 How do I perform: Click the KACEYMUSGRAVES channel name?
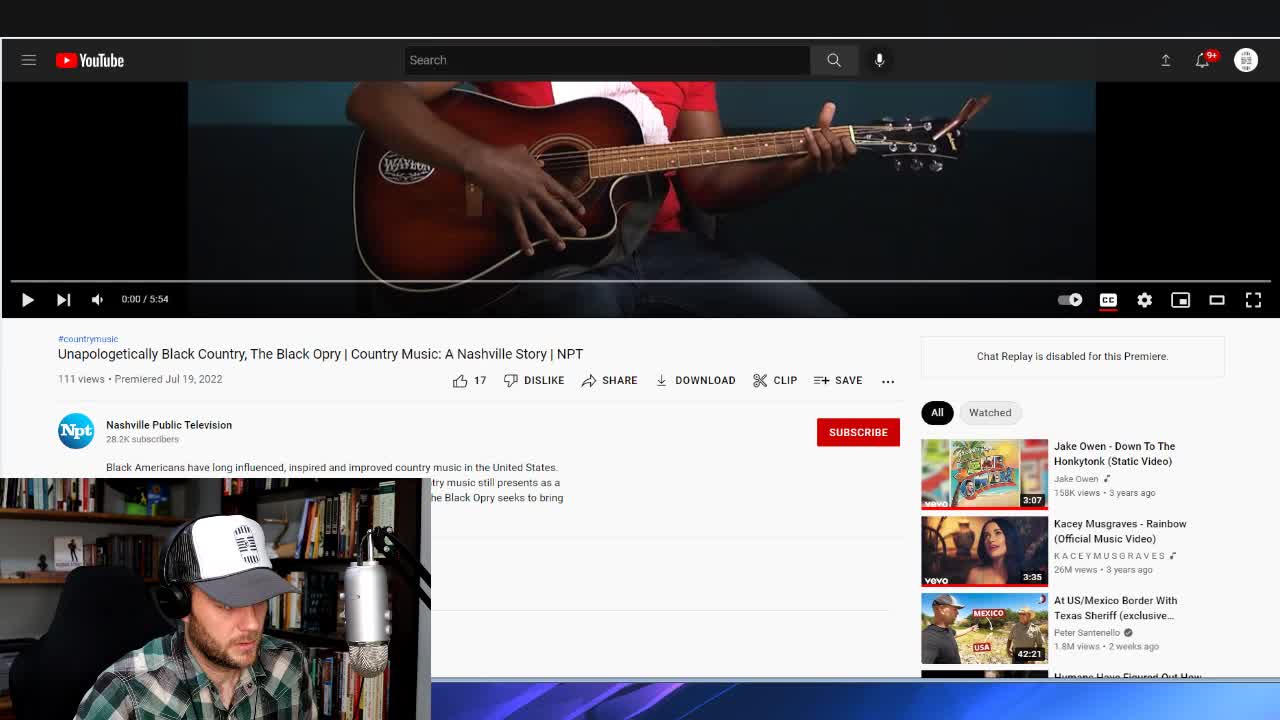coord(1110,556)
